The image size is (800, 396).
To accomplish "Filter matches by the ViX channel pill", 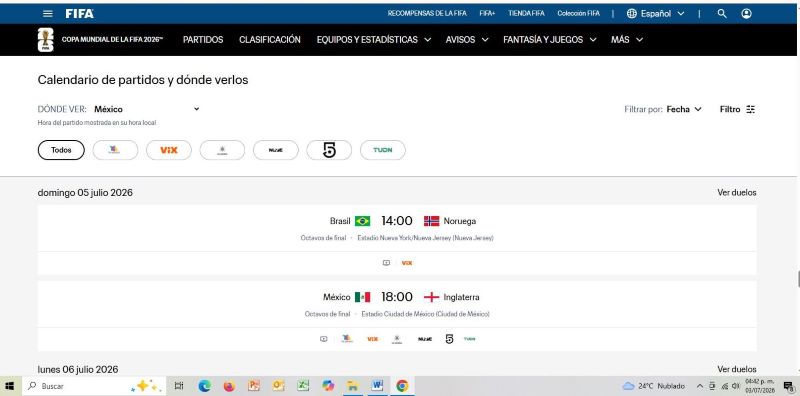I will coord(169,150).
